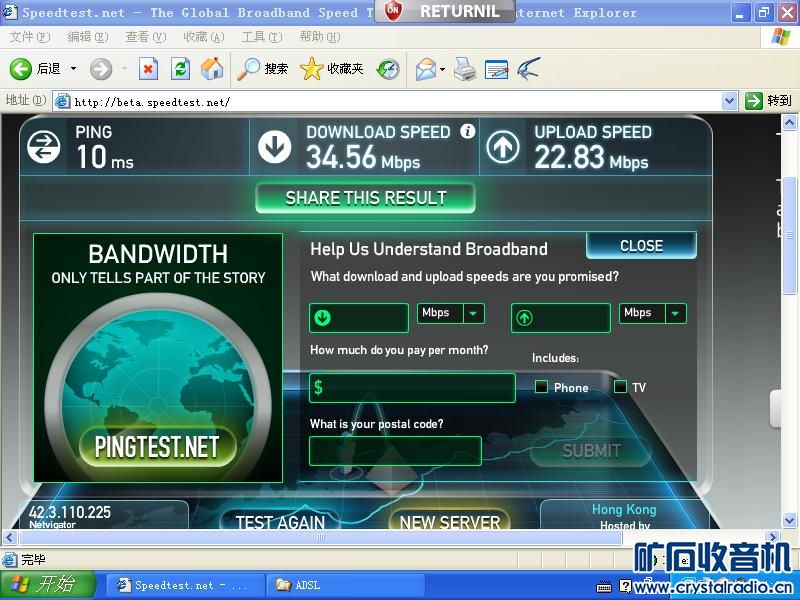
Task: Click the postal code input field
Action: click(x=395, y=451)
